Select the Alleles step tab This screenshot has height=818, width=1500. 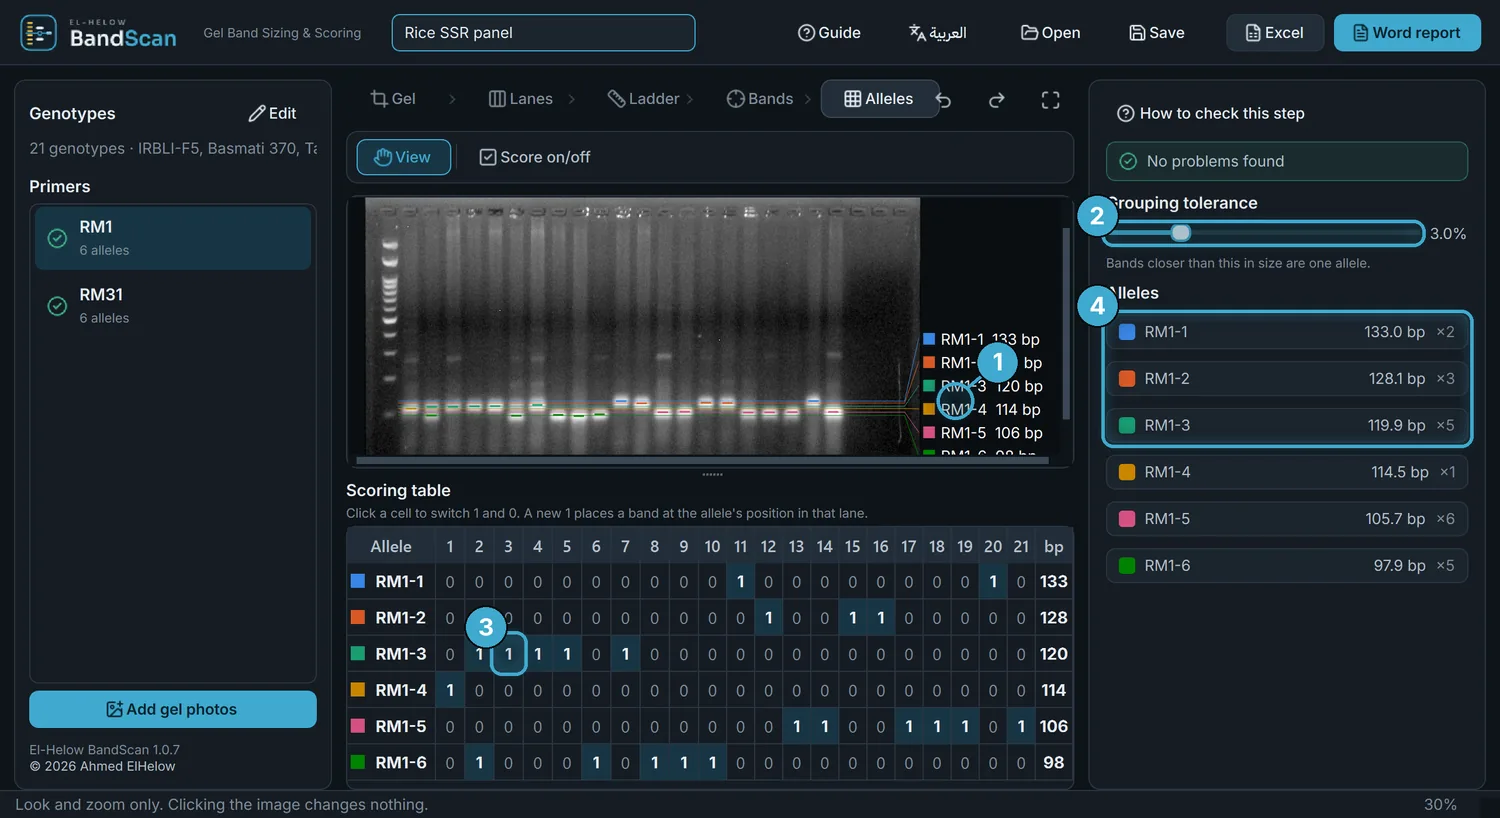pos(879,99)
